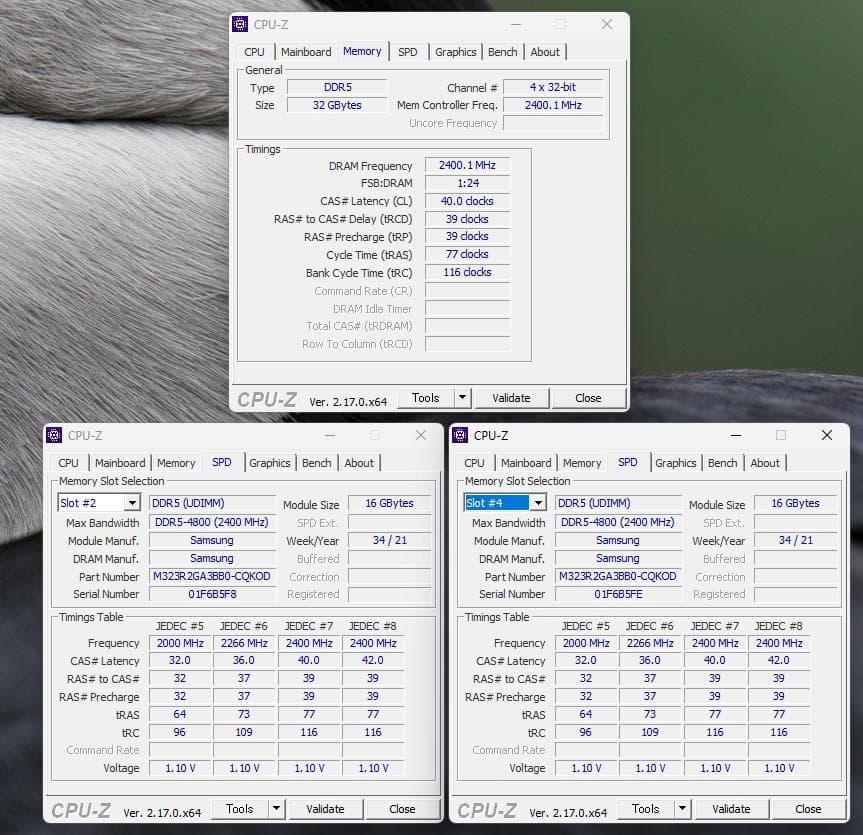This screenshot has height=835, width=863.
Task: Click the Bank Cycle Time value 116 clocks
Action: 467,272
